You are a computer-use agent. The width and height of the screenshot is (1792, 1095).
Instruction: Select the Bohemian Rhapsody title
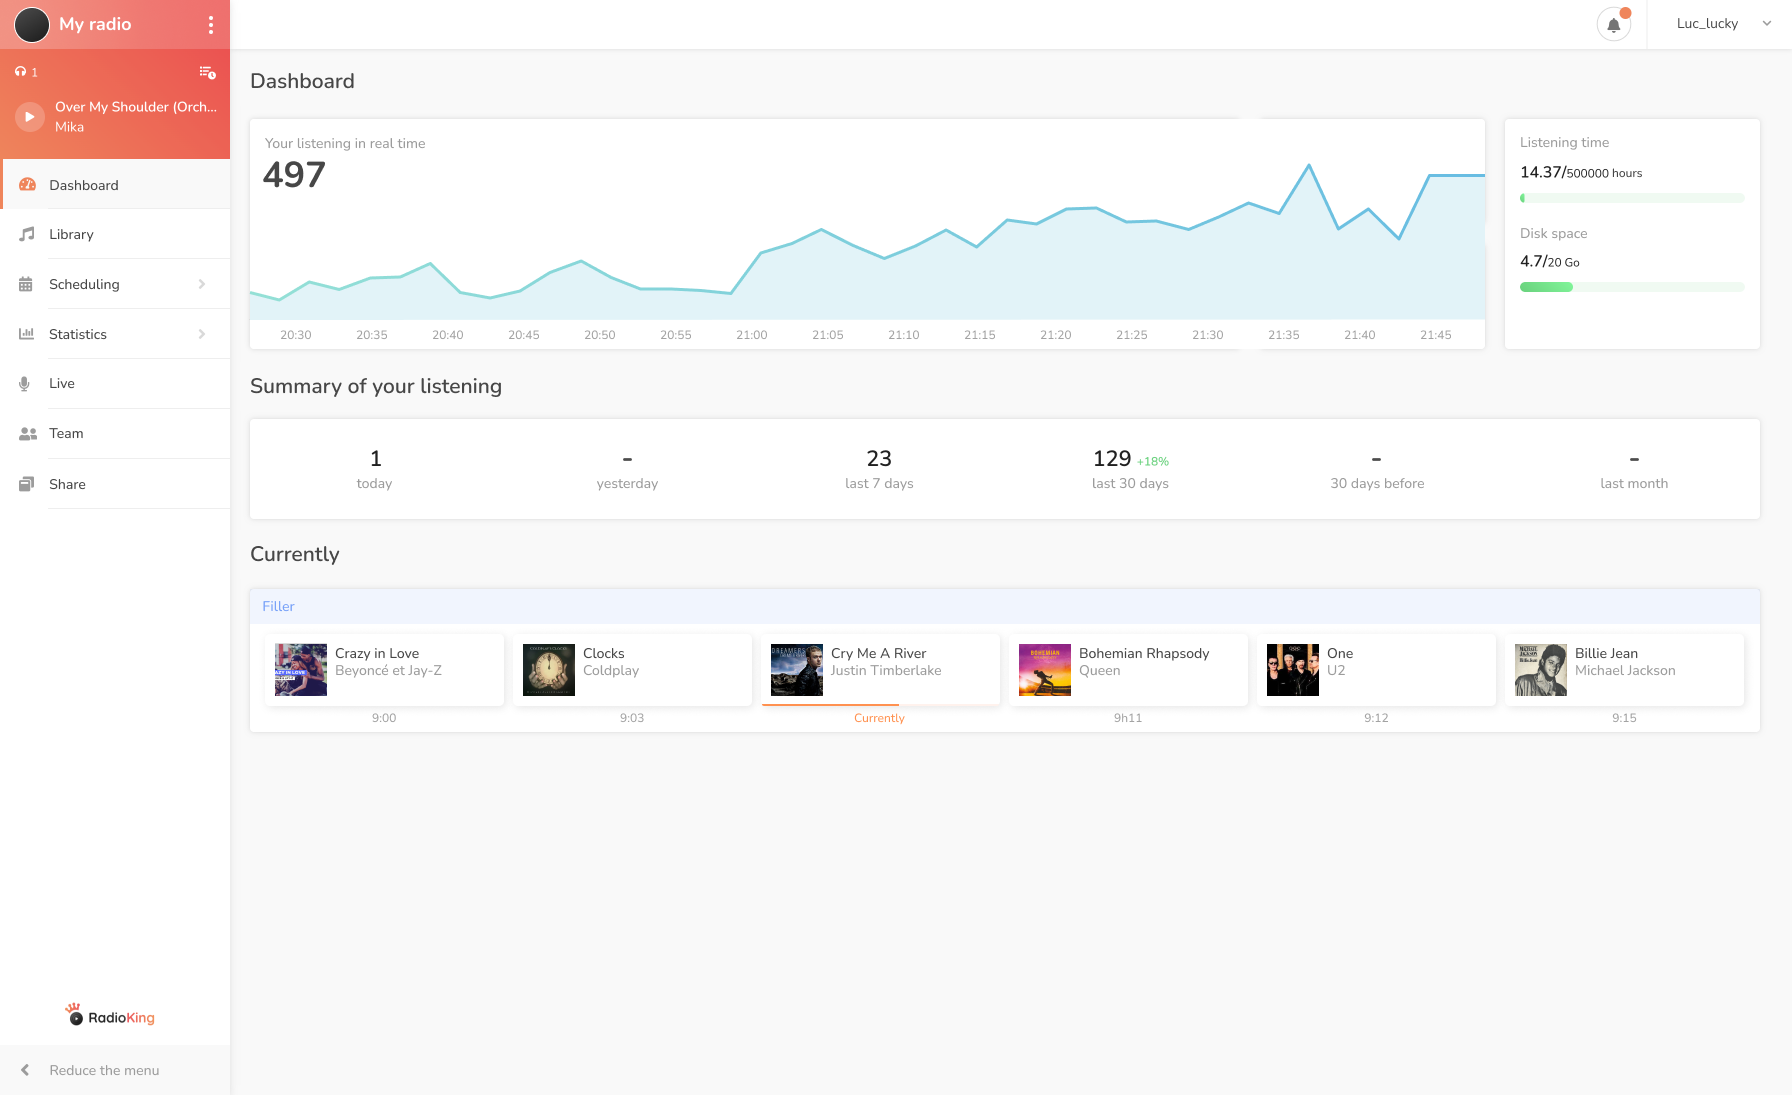[x=1144, y=653]
